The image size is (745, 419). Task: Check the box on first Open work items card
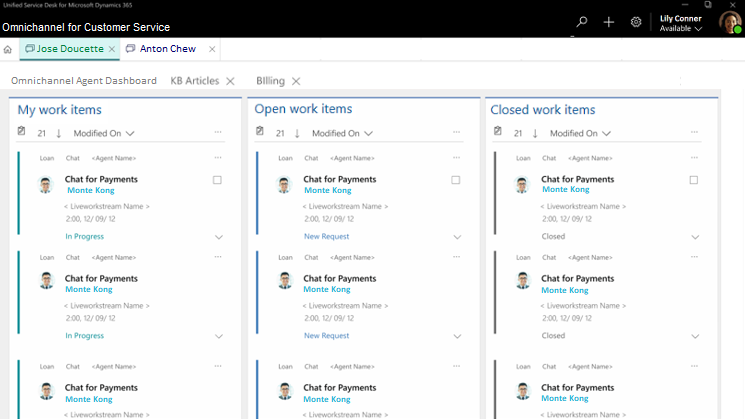coord(456,180)
